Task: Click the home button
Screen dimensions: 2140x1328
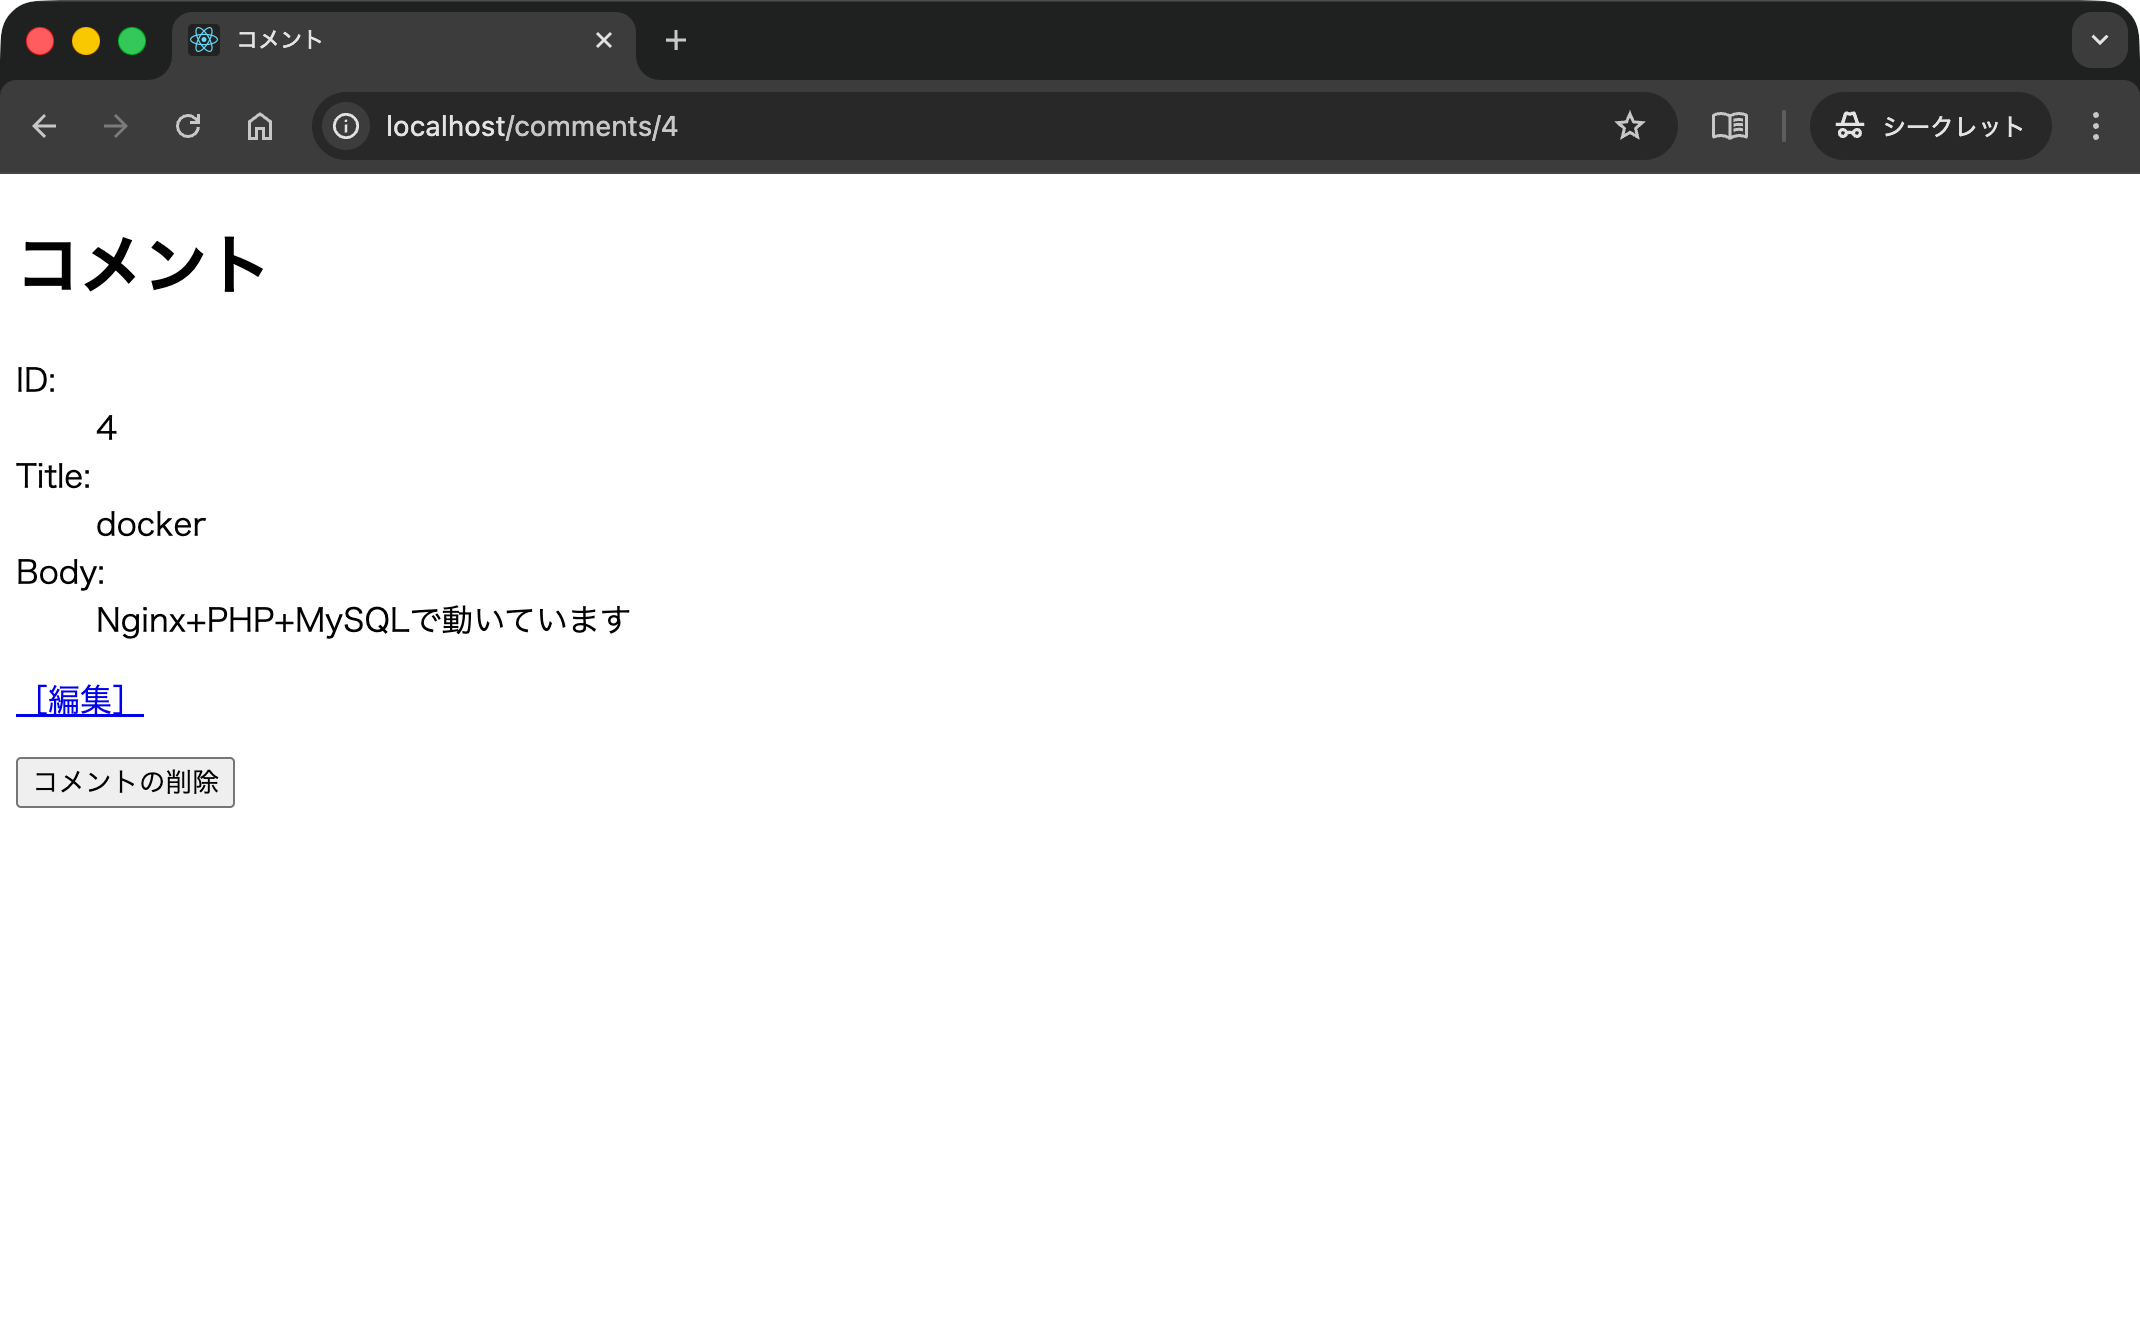Action: click(260, 126)
